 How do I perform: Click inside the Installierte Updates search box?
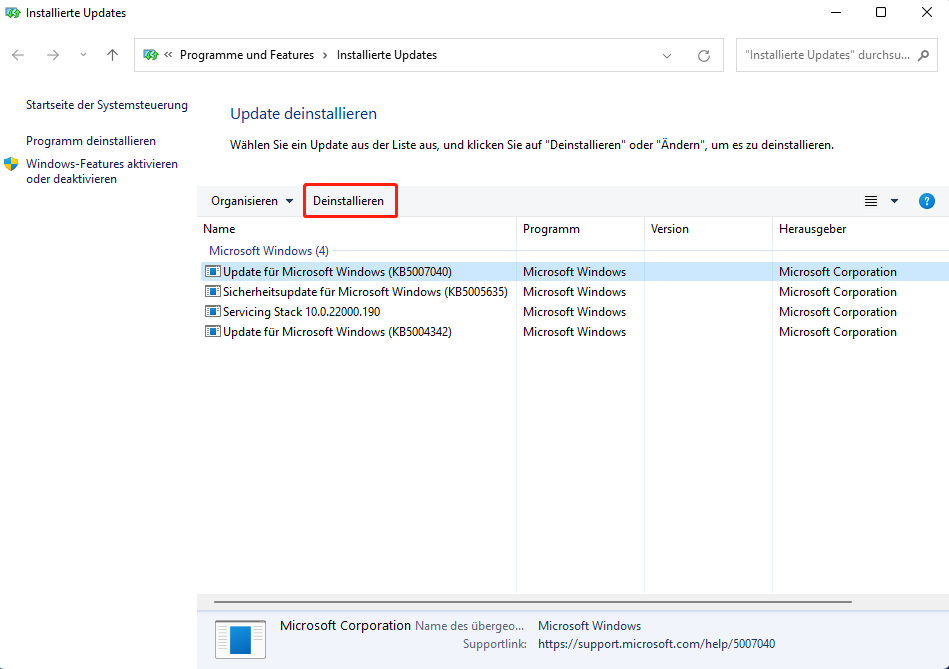tap(825, 56)
